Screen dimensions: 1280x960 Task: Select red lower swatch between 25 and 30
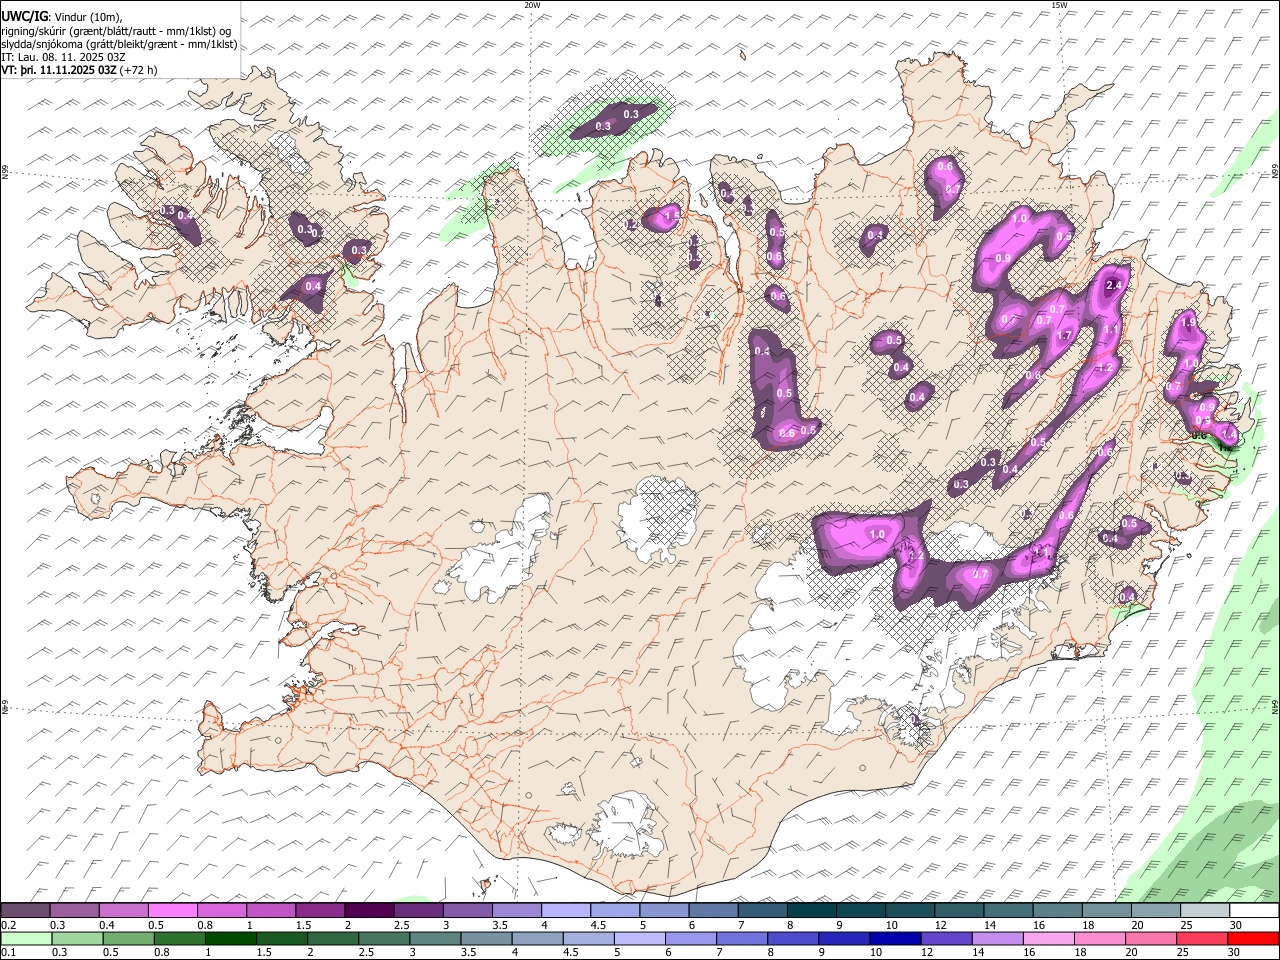tap(1202, 939)
